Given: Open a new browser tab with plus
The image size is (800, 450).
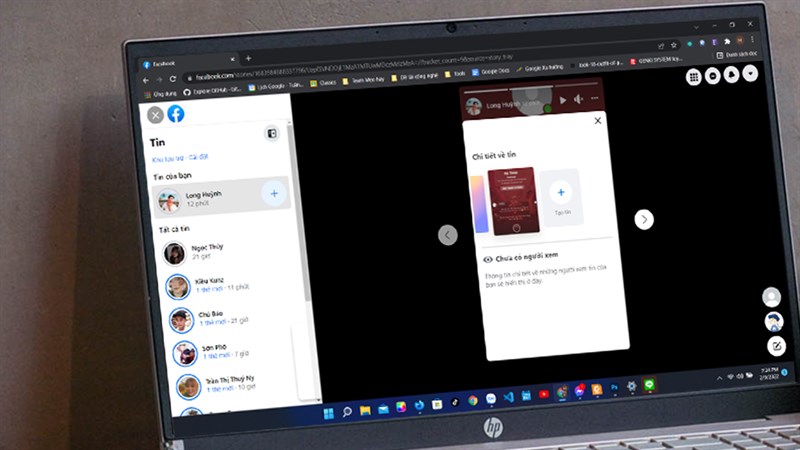Looking at the screenshot, I should click(x=248, y=58).
